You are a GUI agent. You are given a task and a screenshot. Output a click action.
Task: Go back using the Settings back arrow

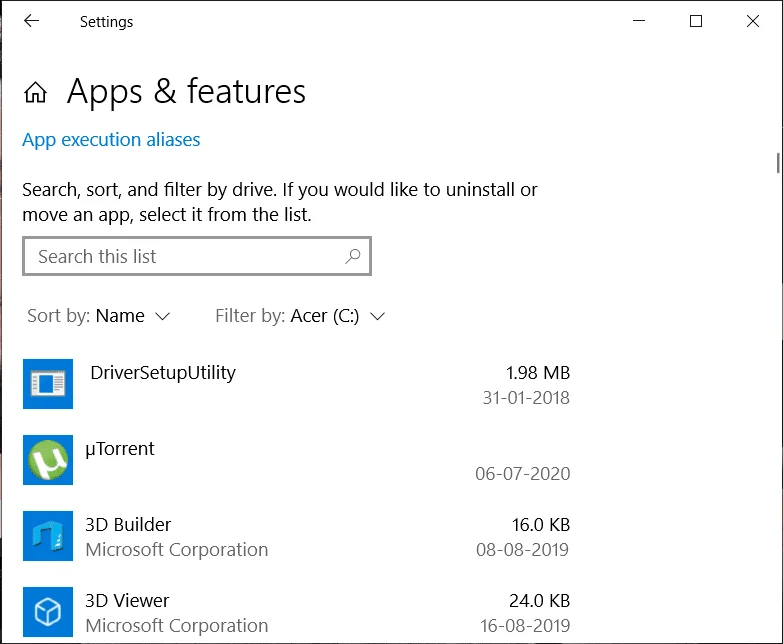[x=31, y=21]
